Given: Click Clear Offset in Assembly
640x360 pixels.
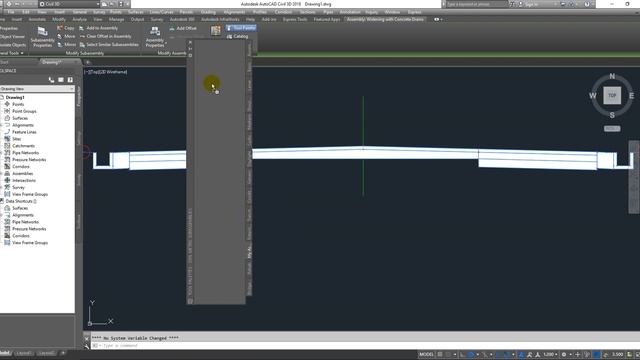Looking at the screenshot, I should click(105, 36).
